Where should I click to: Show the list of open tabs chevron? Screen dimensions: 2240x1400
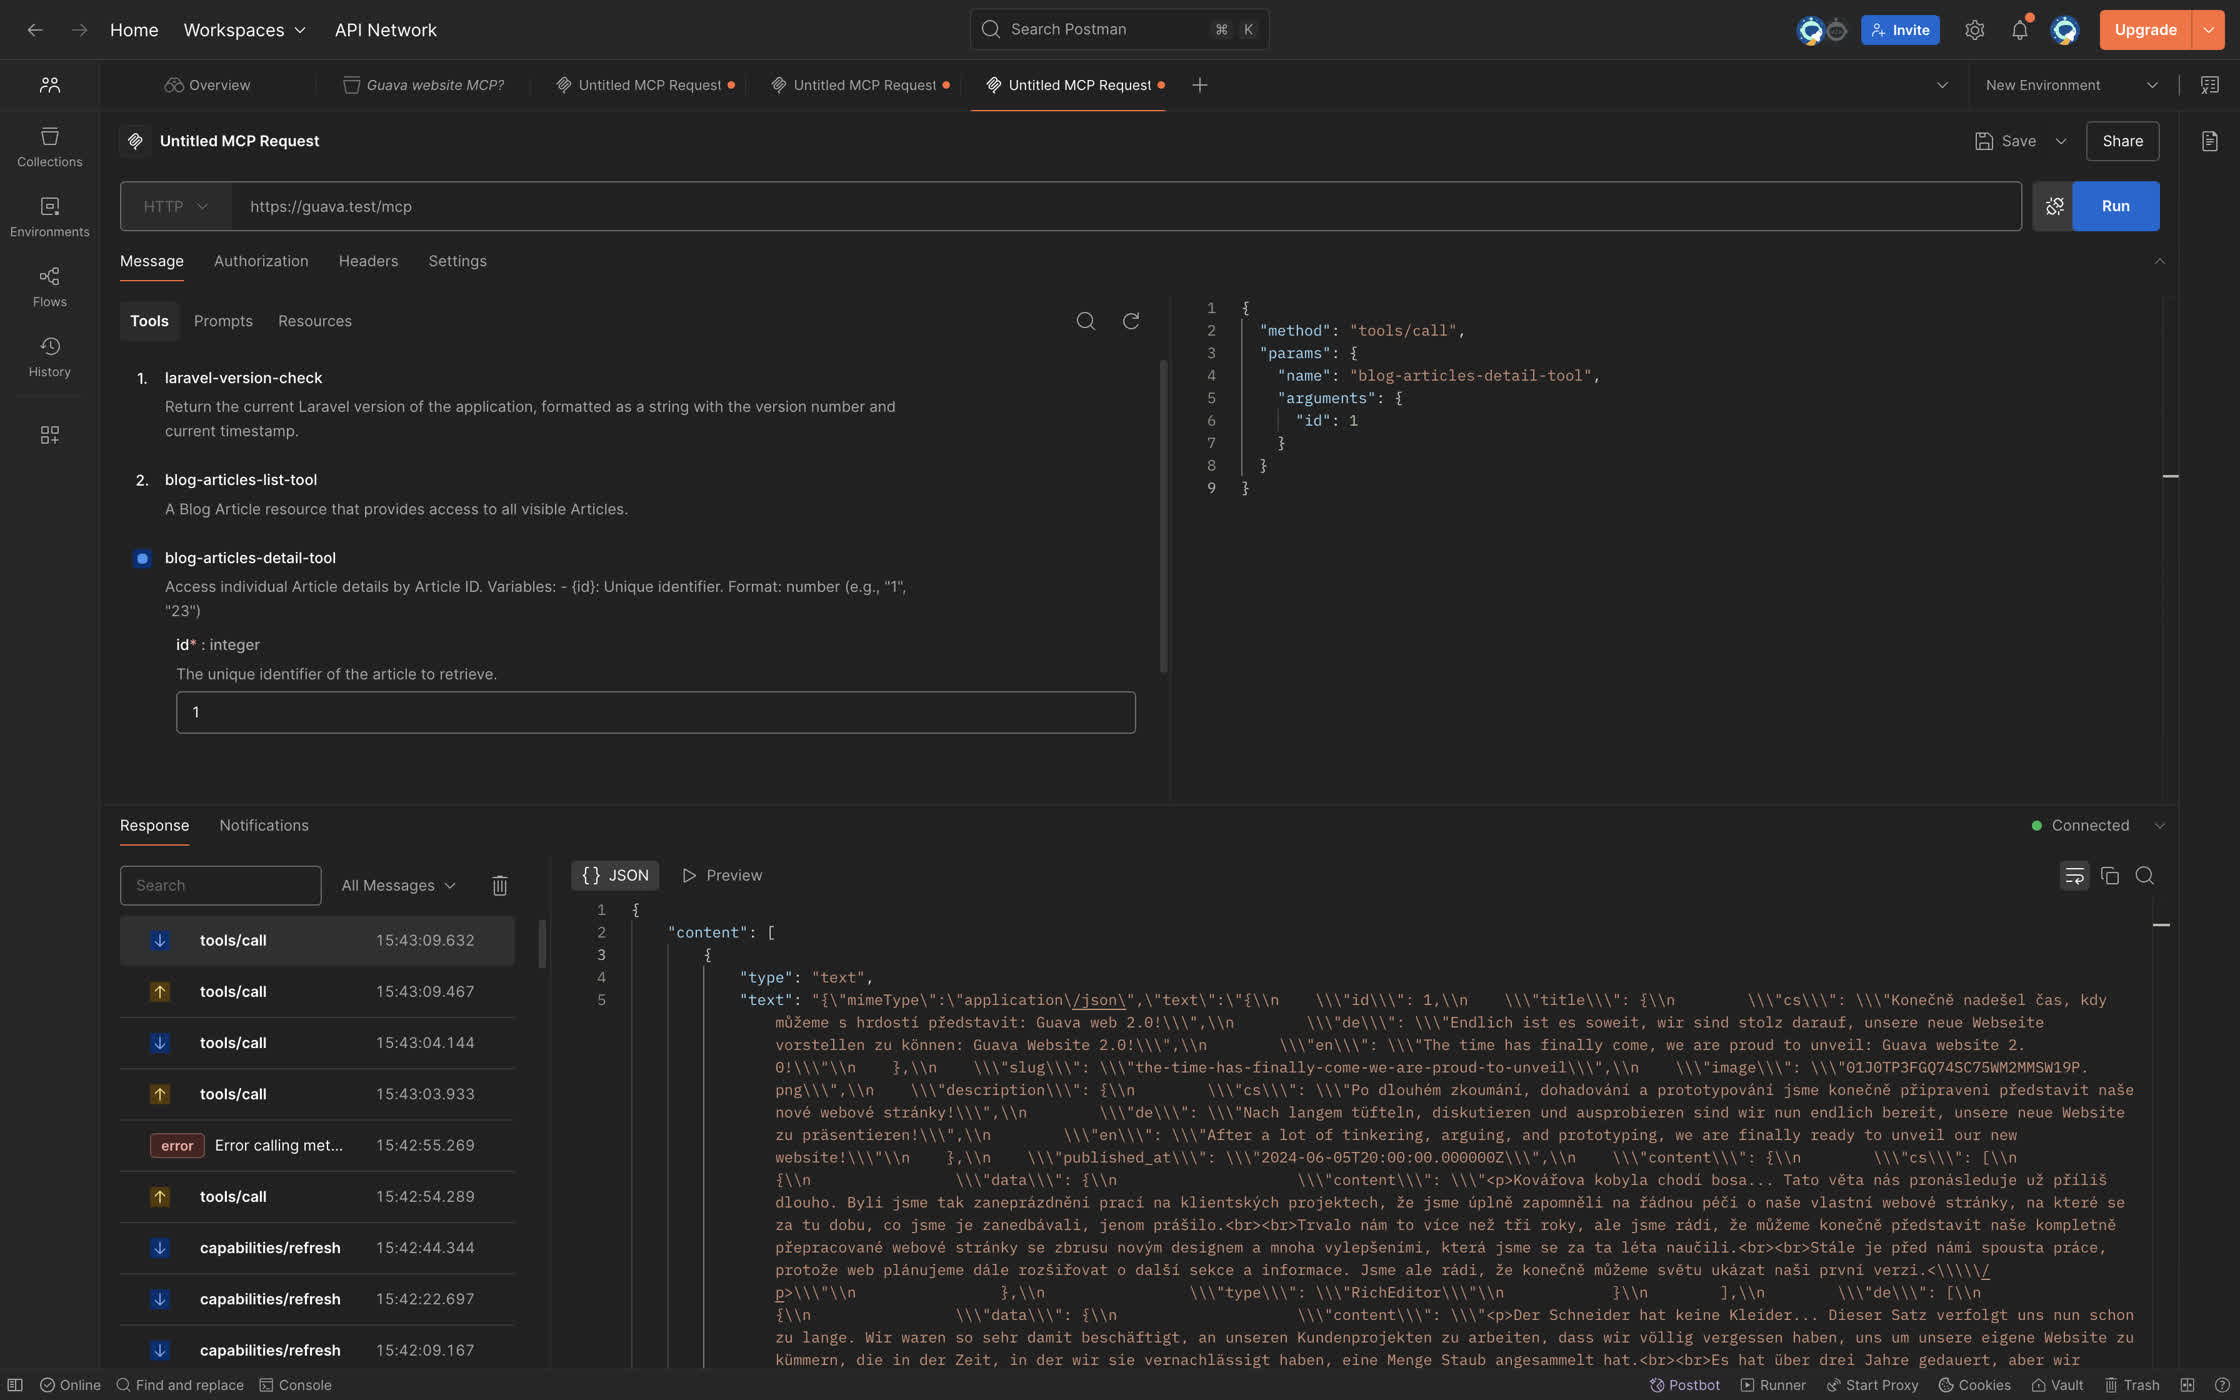pos(1942,85)
